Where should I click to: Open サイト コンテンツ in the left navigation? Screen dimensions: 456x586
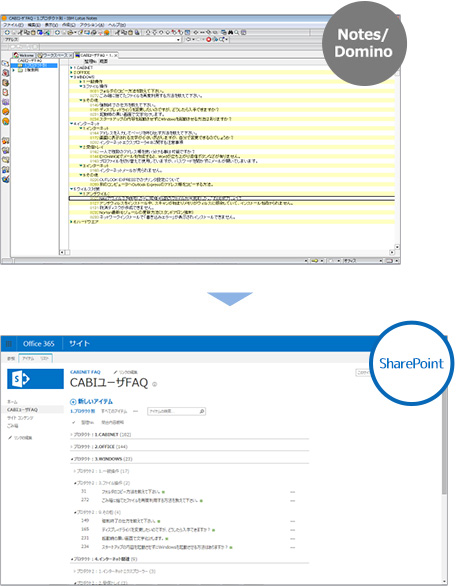click(x=20, y=418)
